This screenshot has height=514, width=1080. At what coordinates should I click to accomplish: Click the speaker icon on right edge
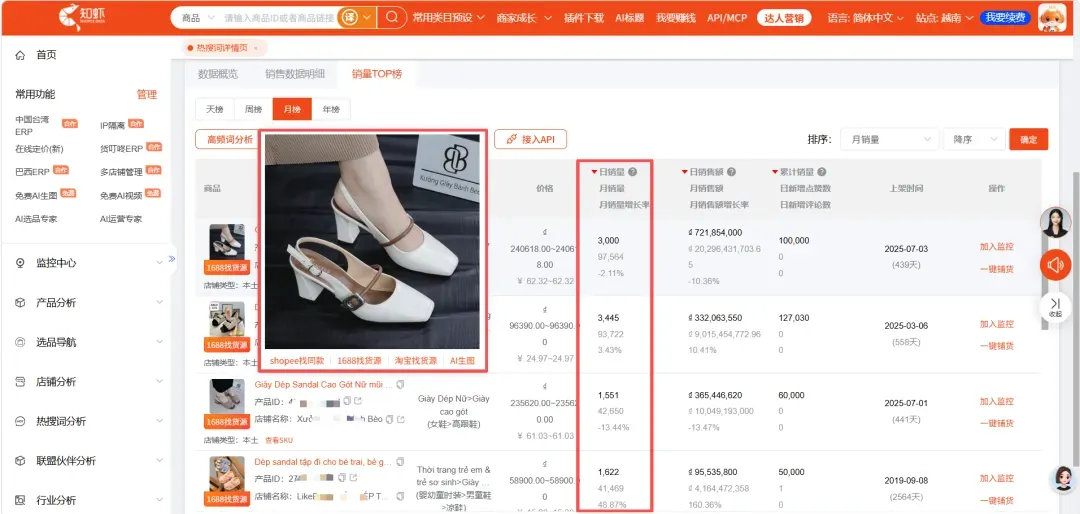point(1055,264)
